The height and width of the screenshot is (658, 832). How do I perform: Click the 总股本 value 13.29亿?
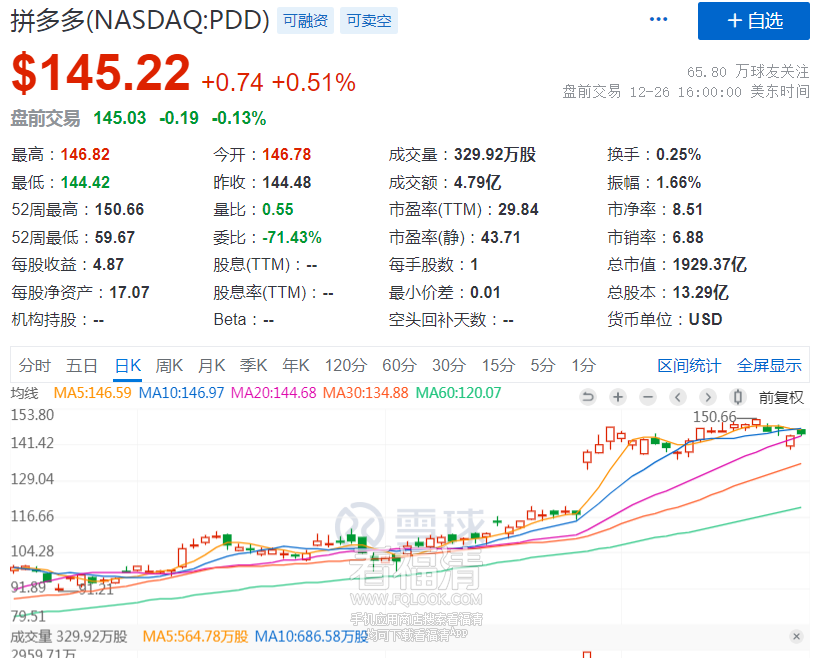(701, 292)
